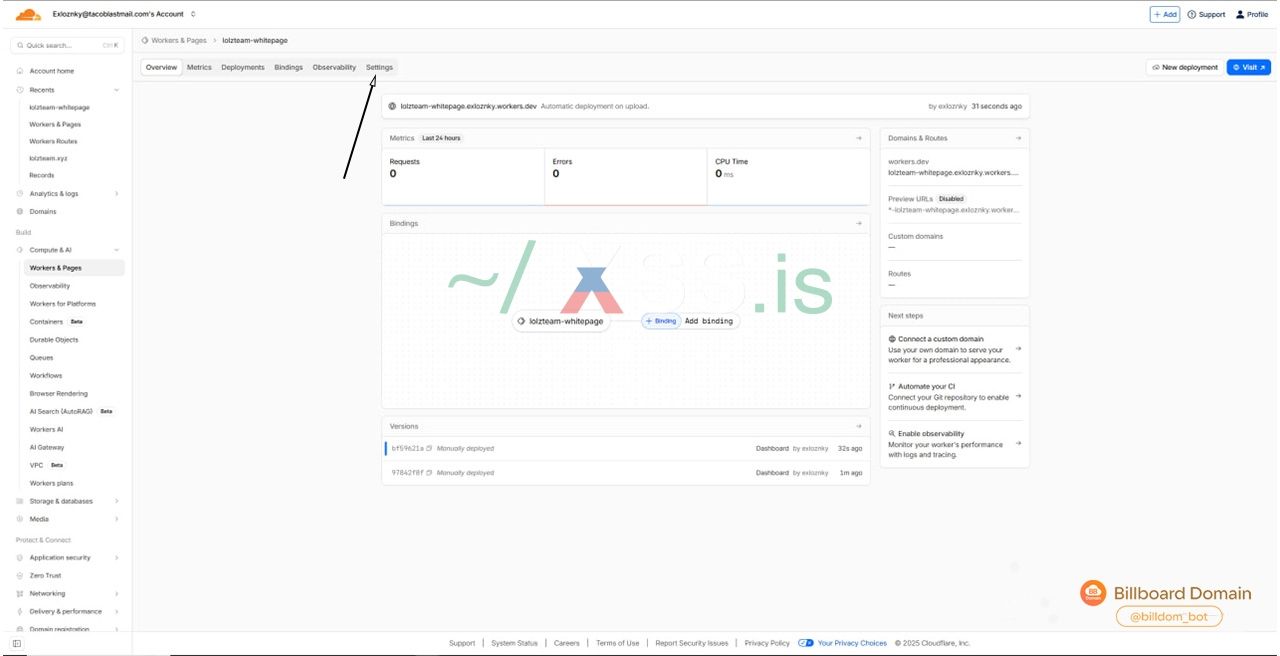Select highlighted Workers & Pages item
1280x656 pixels.
74,268
